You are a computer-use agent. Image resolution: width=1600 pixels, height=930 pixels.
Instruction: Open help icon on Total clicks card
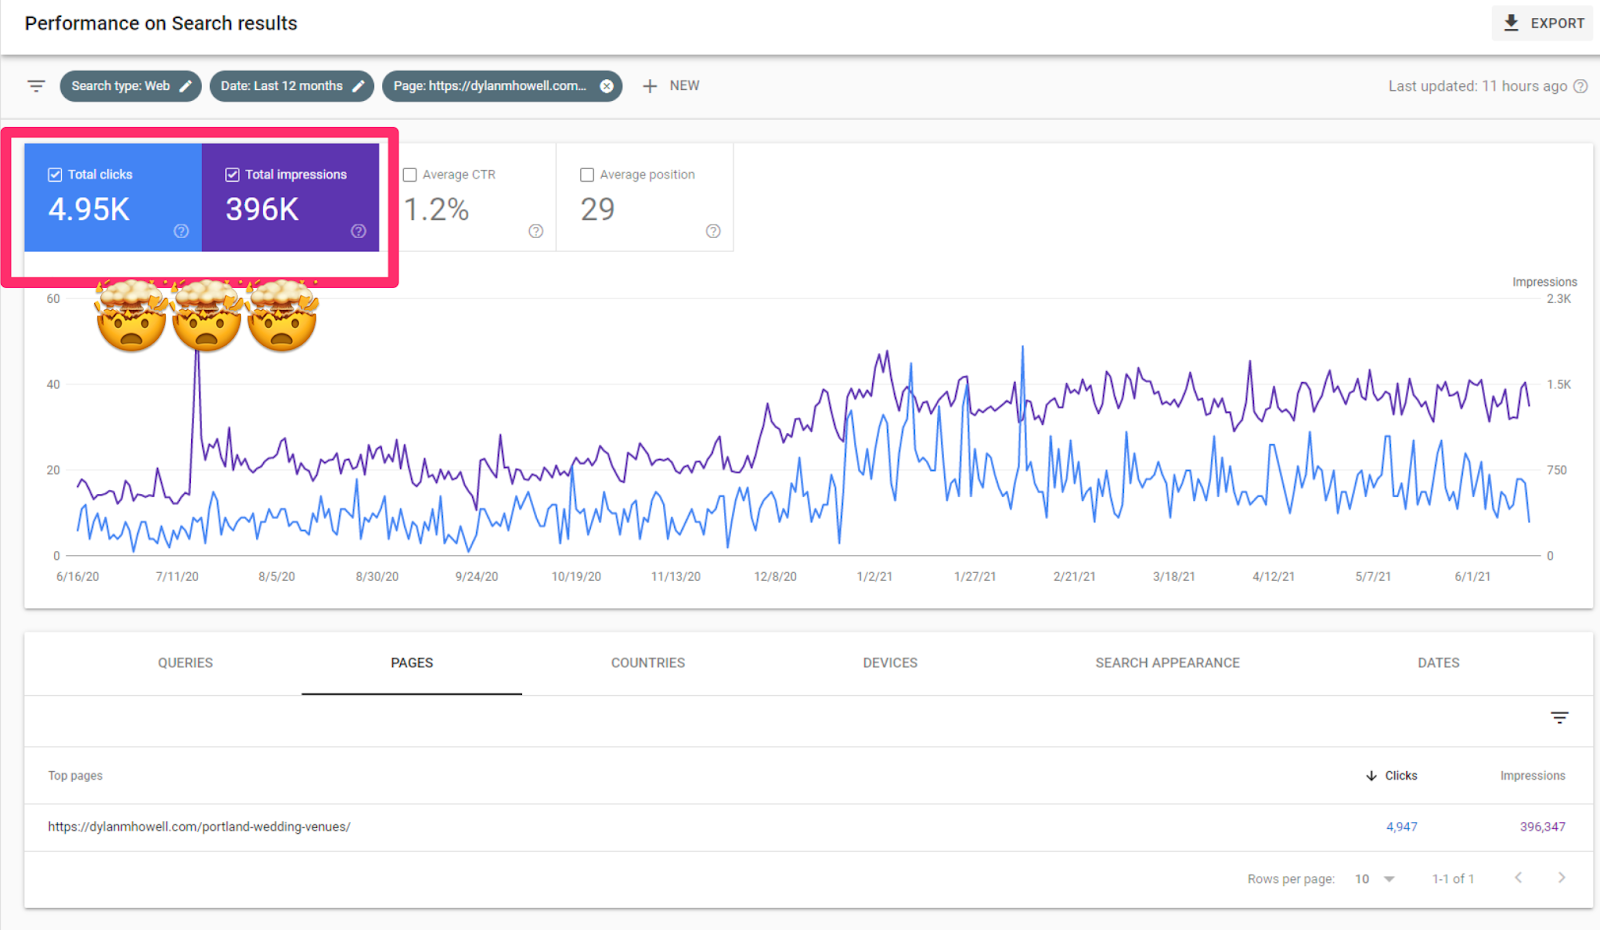[x=181, y=231]
